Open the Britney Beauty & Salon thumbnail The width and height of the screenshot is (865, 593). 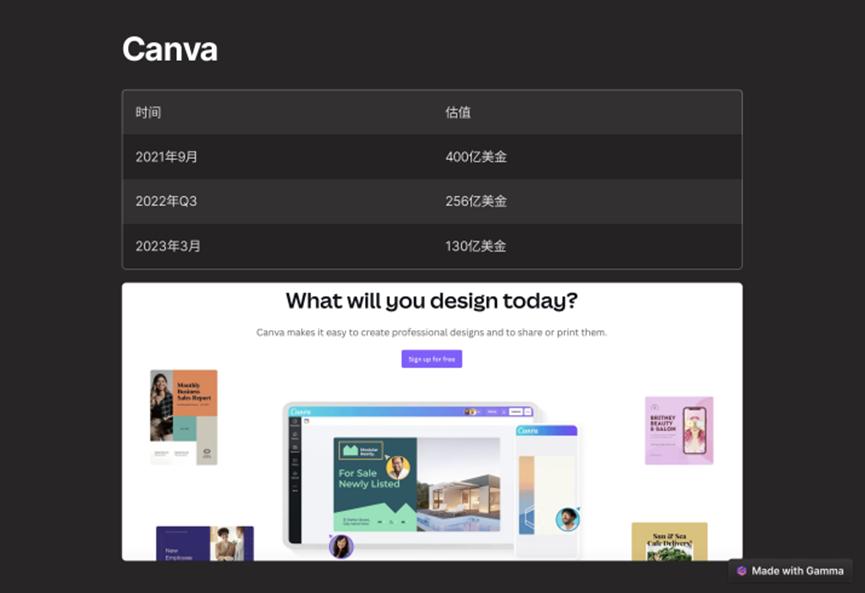pos(679,430)
